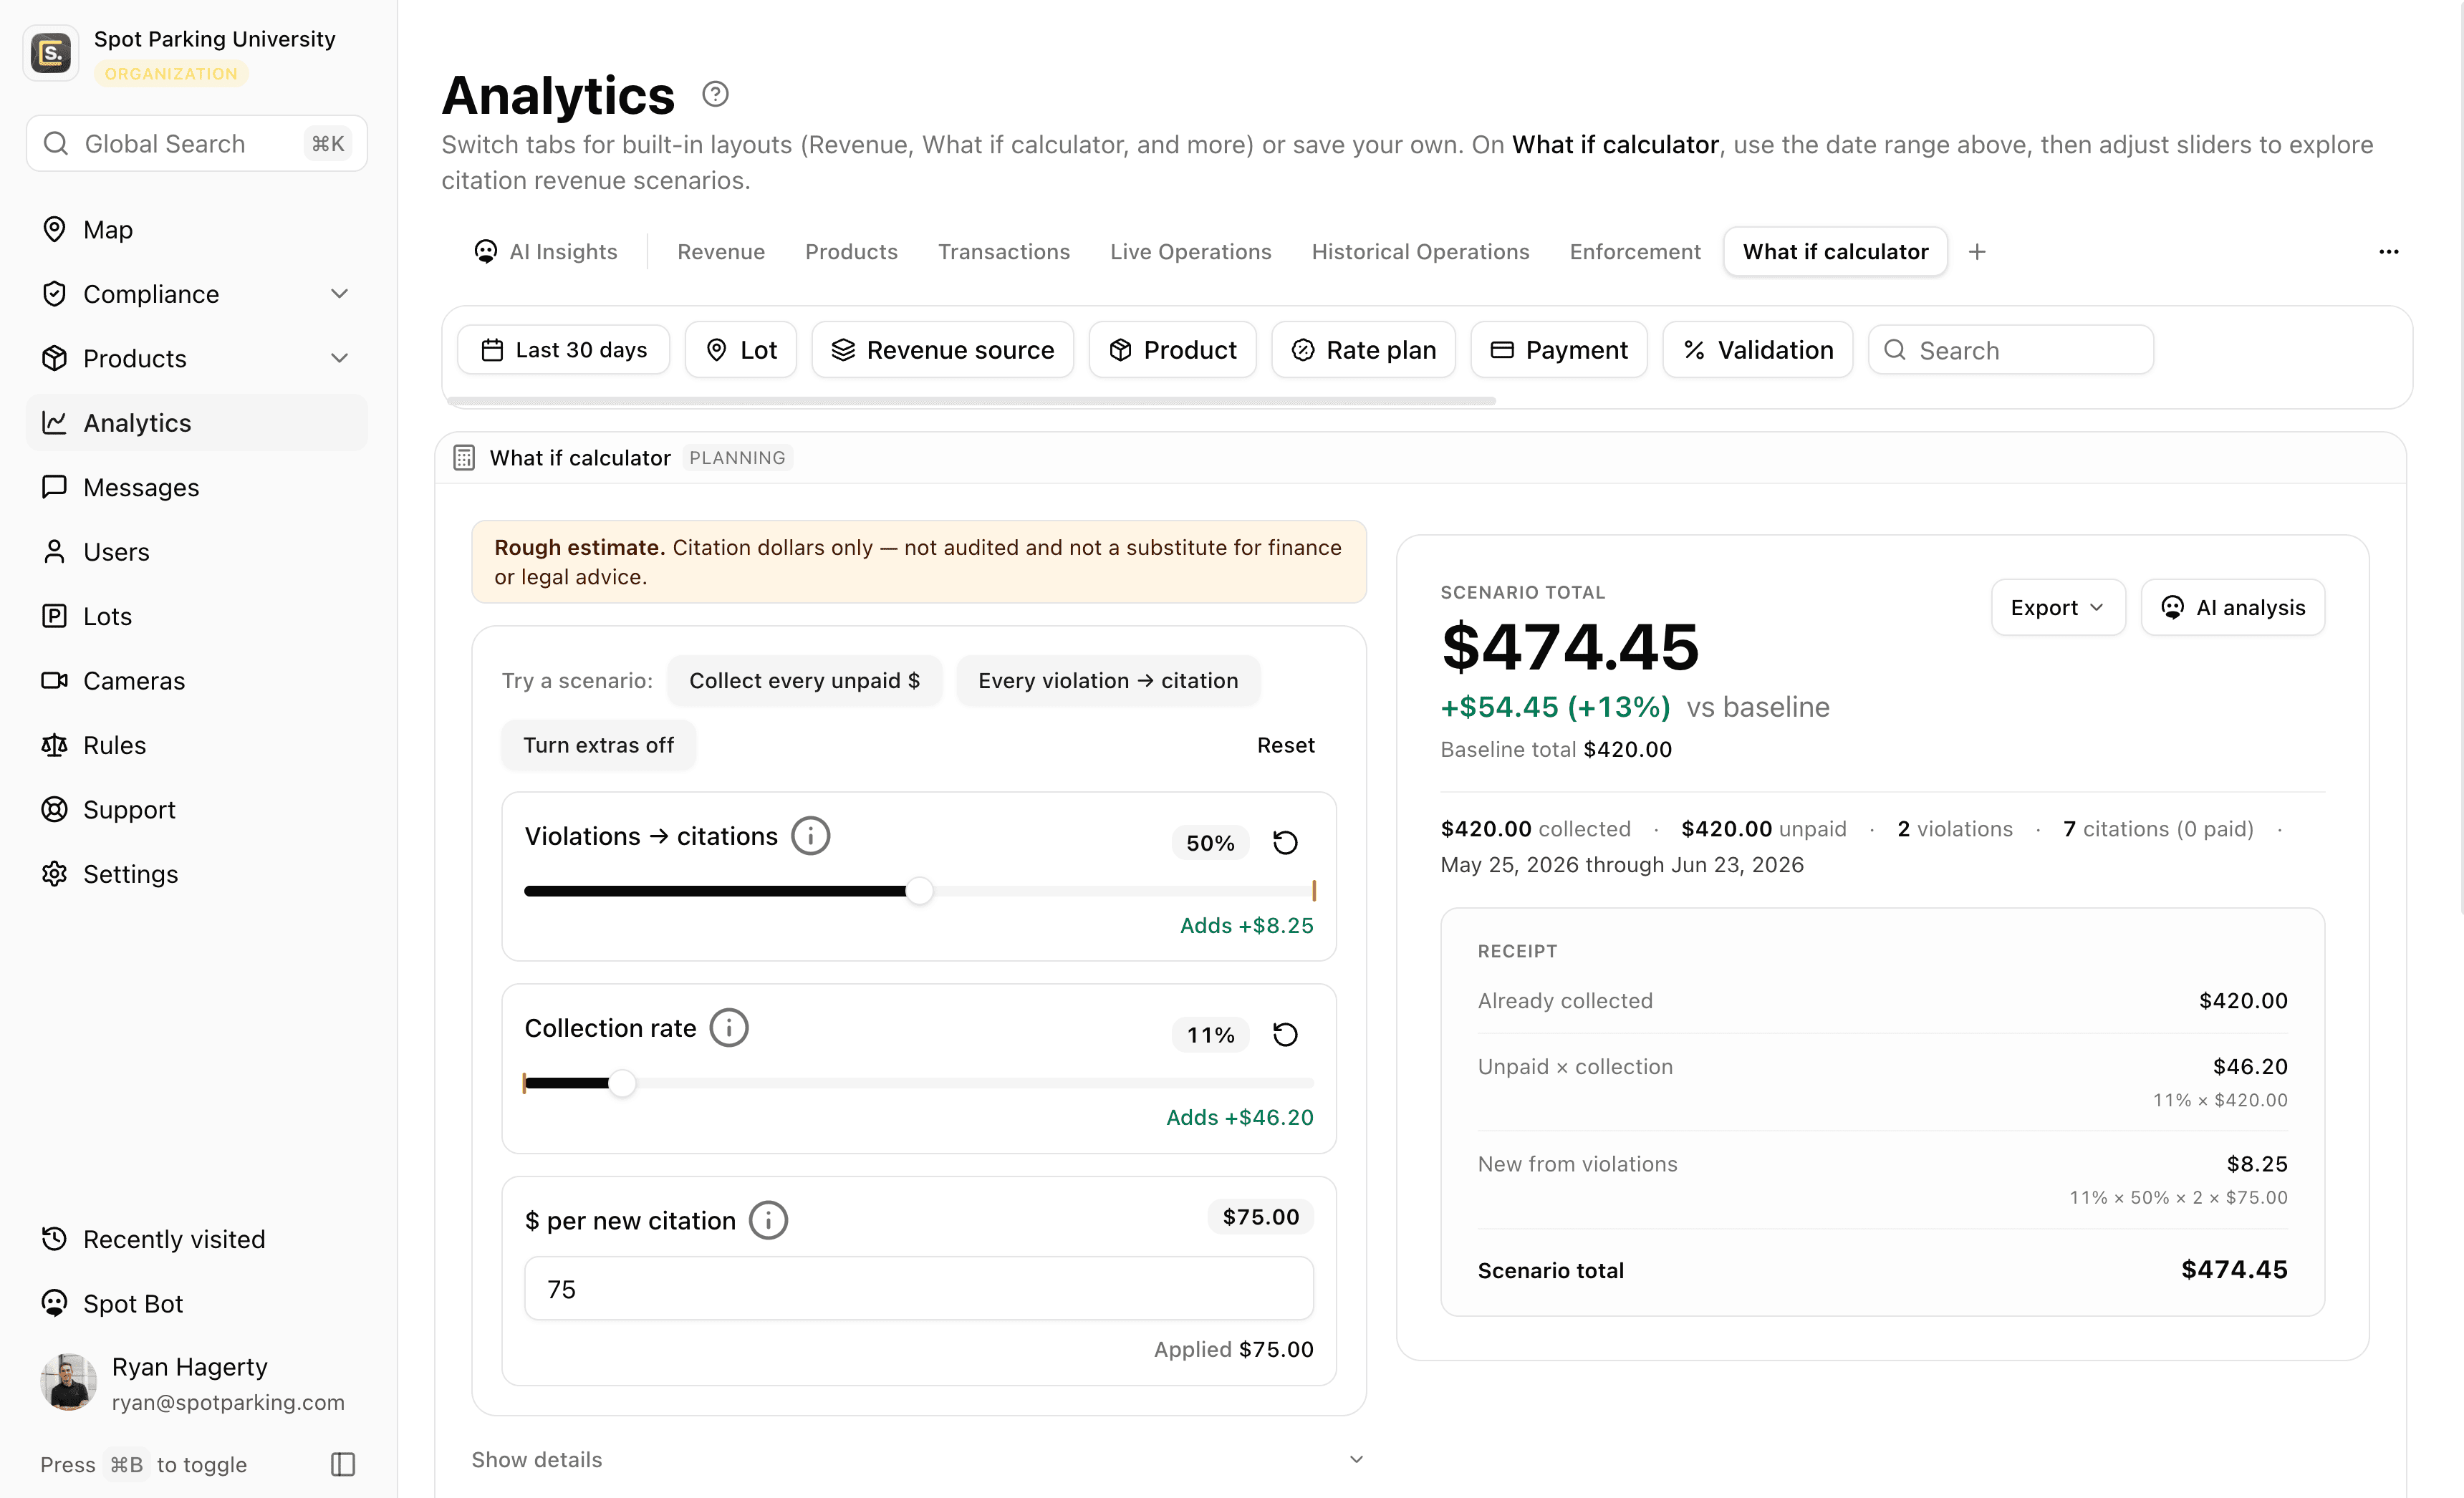The width and height of the screenshot is (2464, 1498).
Task: Open info tooltip for Violations to citations
Action: [x=811, y=836]
